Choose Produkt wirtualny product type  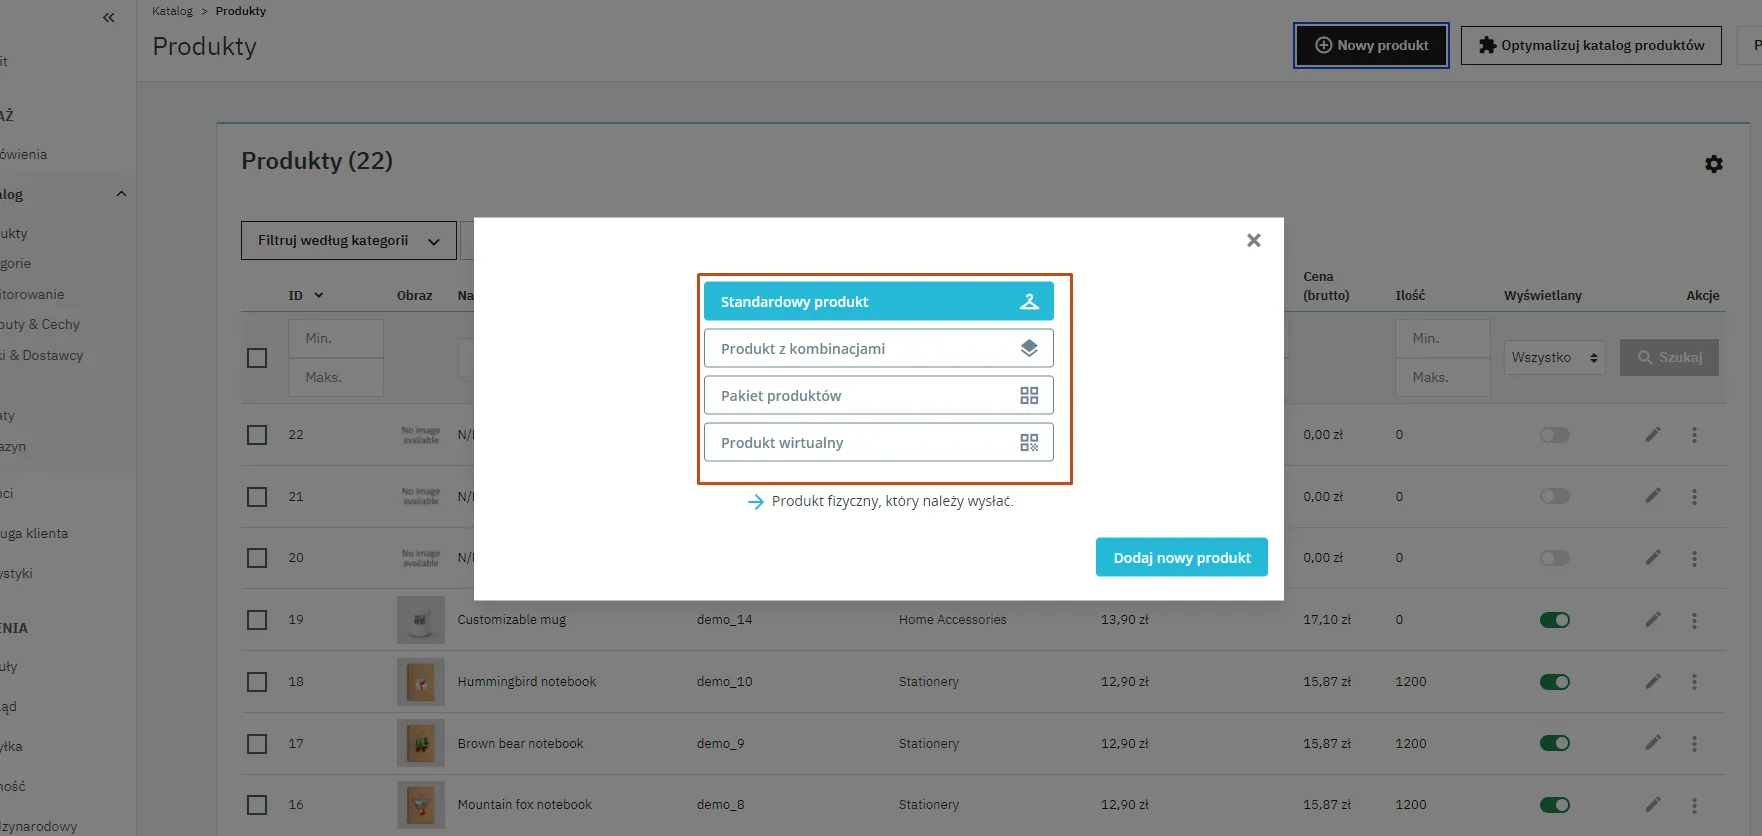878,443
